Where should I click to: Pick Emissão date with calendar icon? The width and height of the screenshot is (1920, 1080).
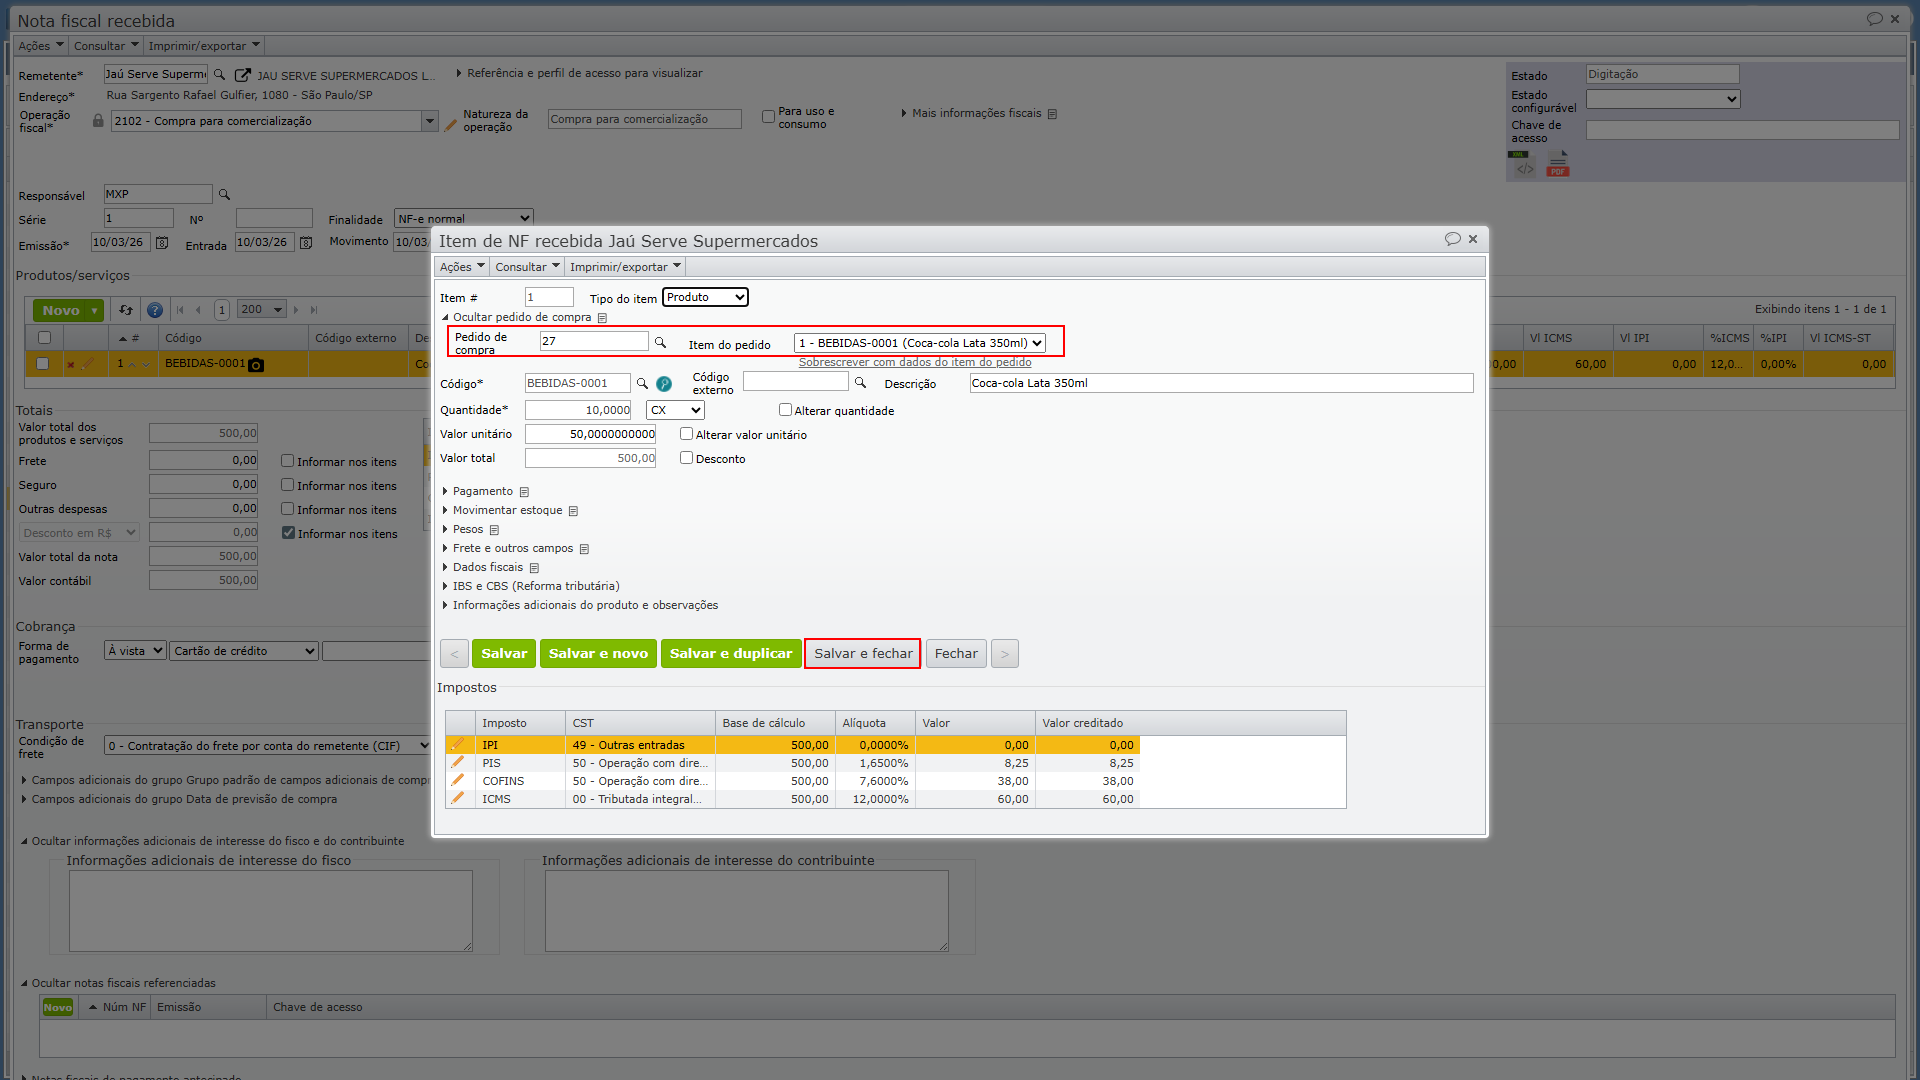(162, 243)
